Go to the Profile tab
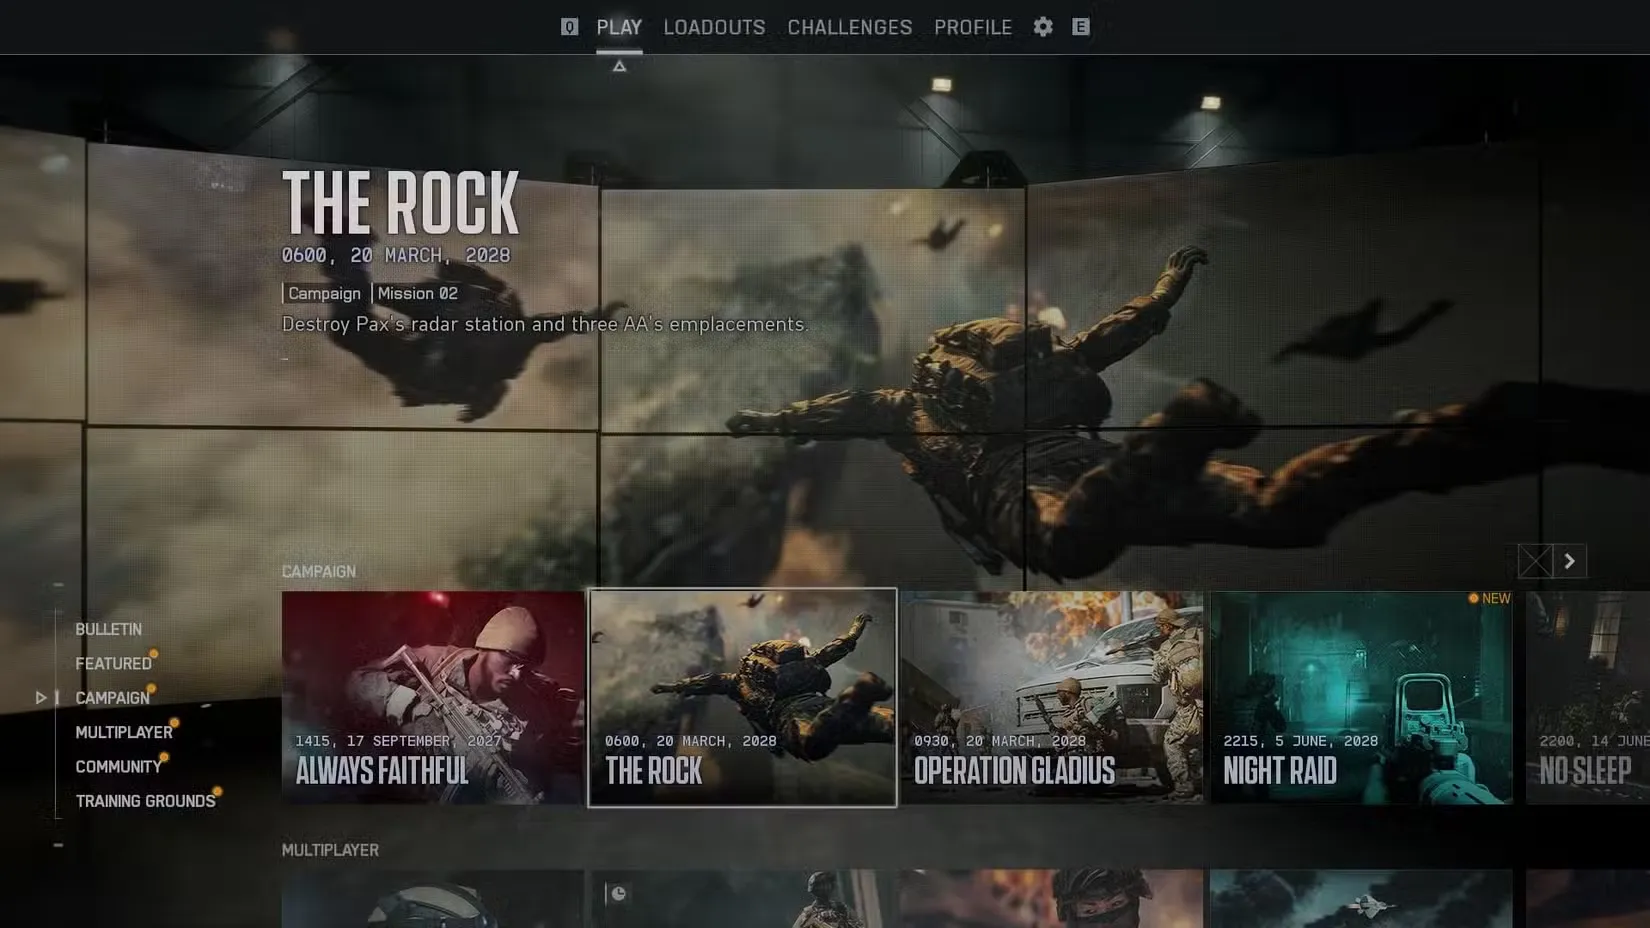 (x=972, y=27)
